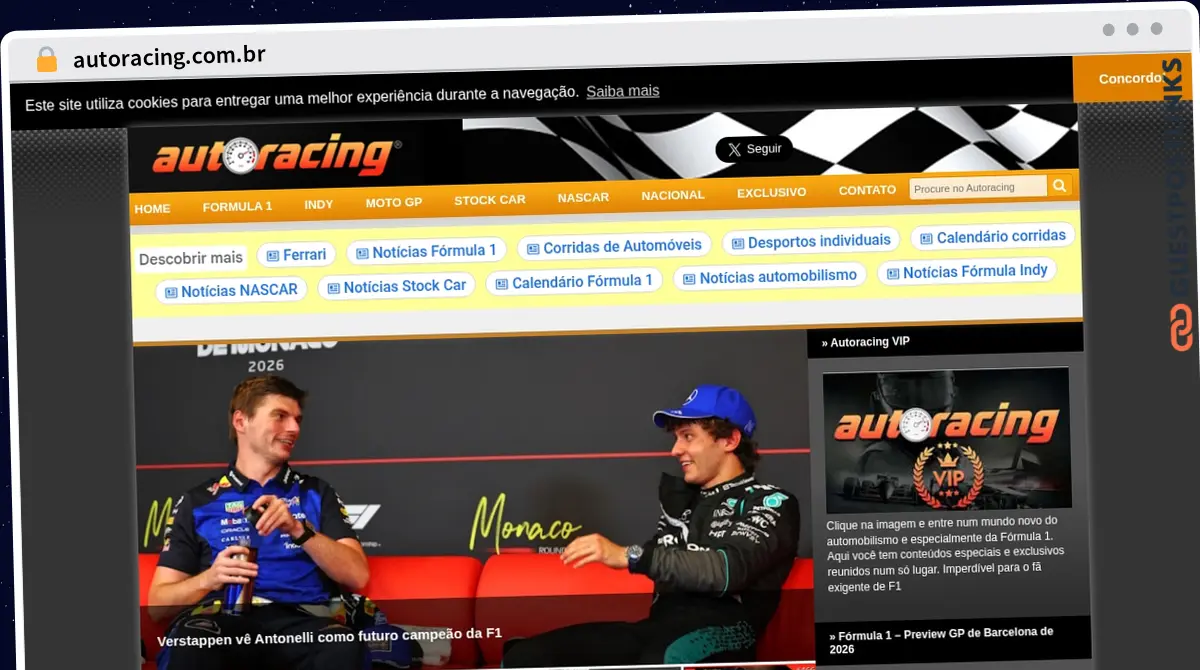Open headline Verstappen vê Antonelli como futuro campeão
1200x670 pixels.
click(329, 636)
